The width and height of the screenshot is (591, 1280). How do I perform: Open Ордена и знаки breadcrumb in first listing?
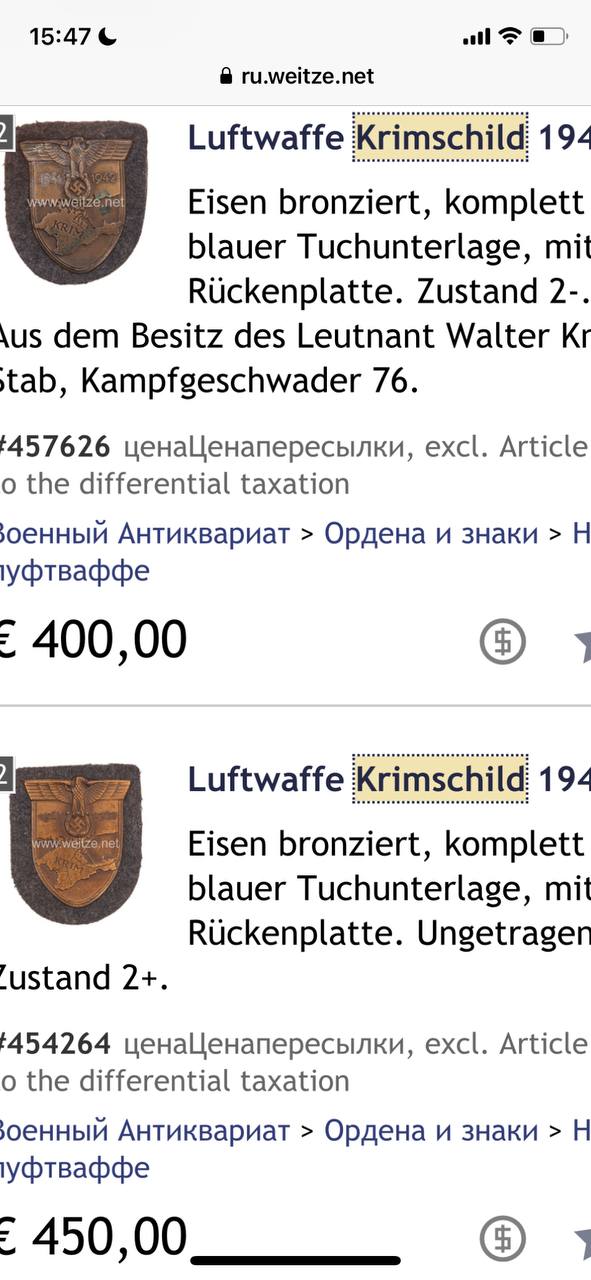[431, 533]
